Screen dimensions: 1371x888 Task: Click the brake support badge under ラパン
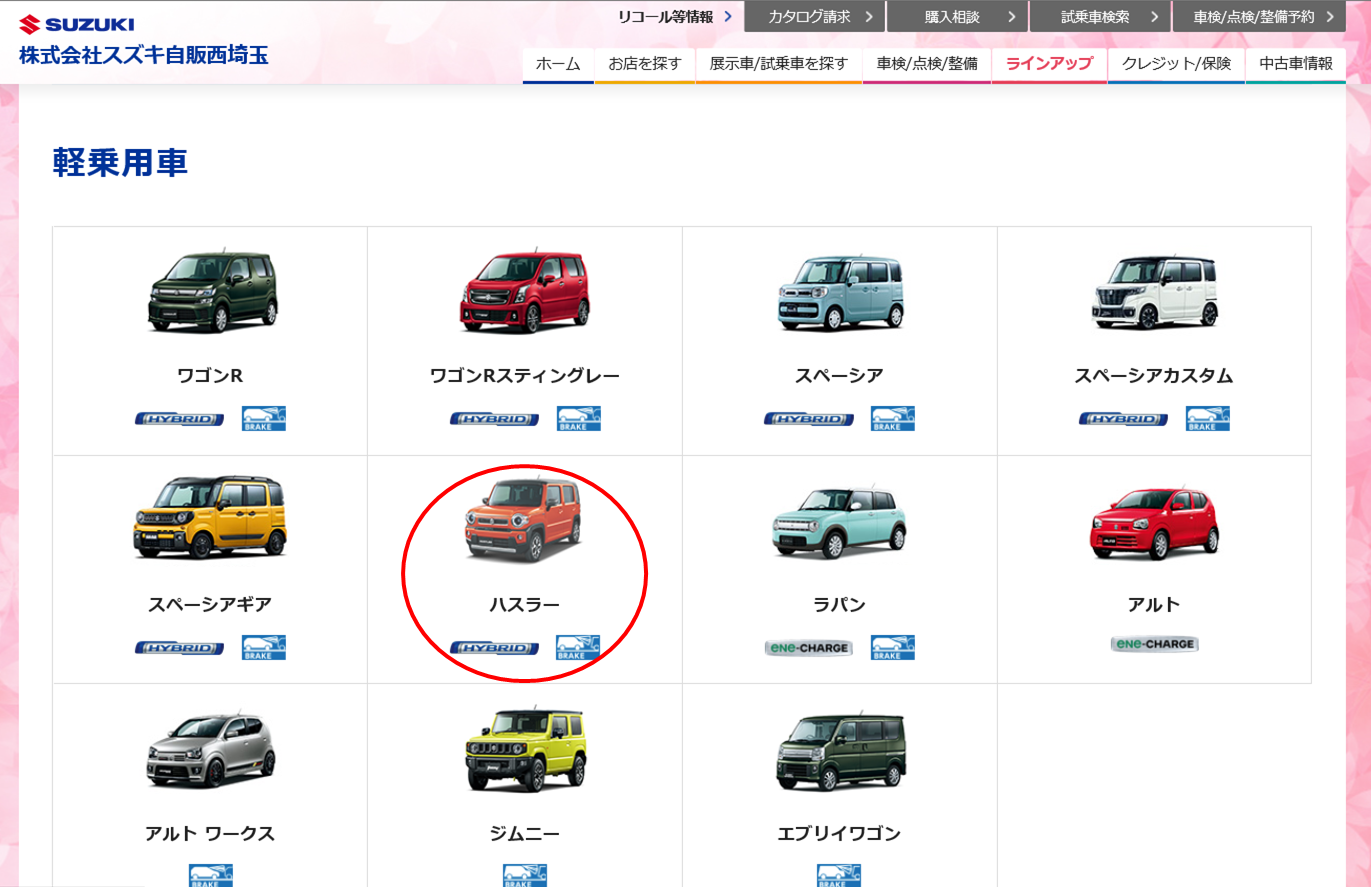[x=893, y=647]
